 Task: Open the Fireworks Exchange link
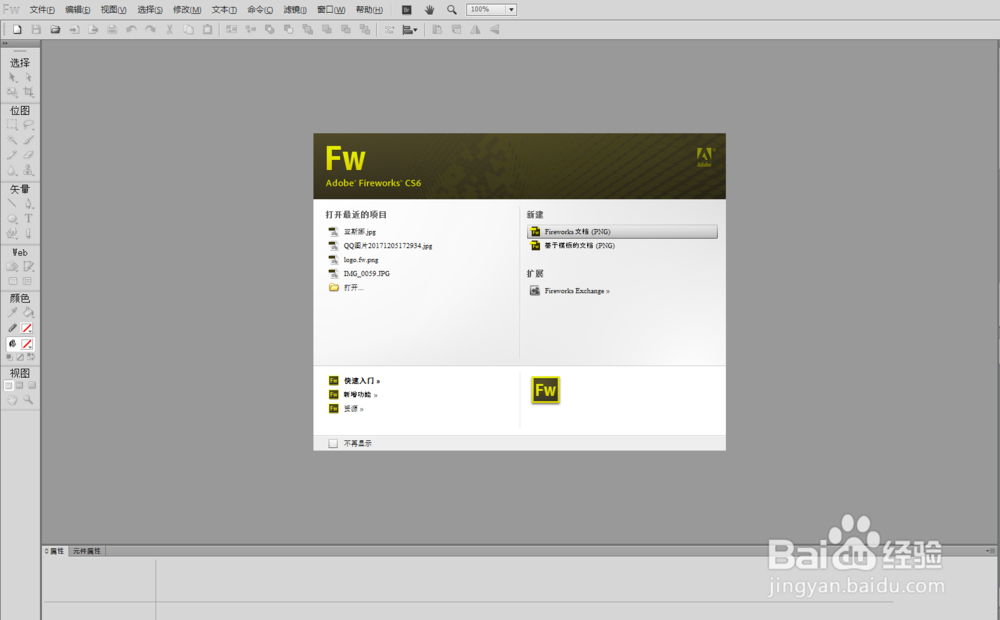pyautogui.click(x=570, y=291)
